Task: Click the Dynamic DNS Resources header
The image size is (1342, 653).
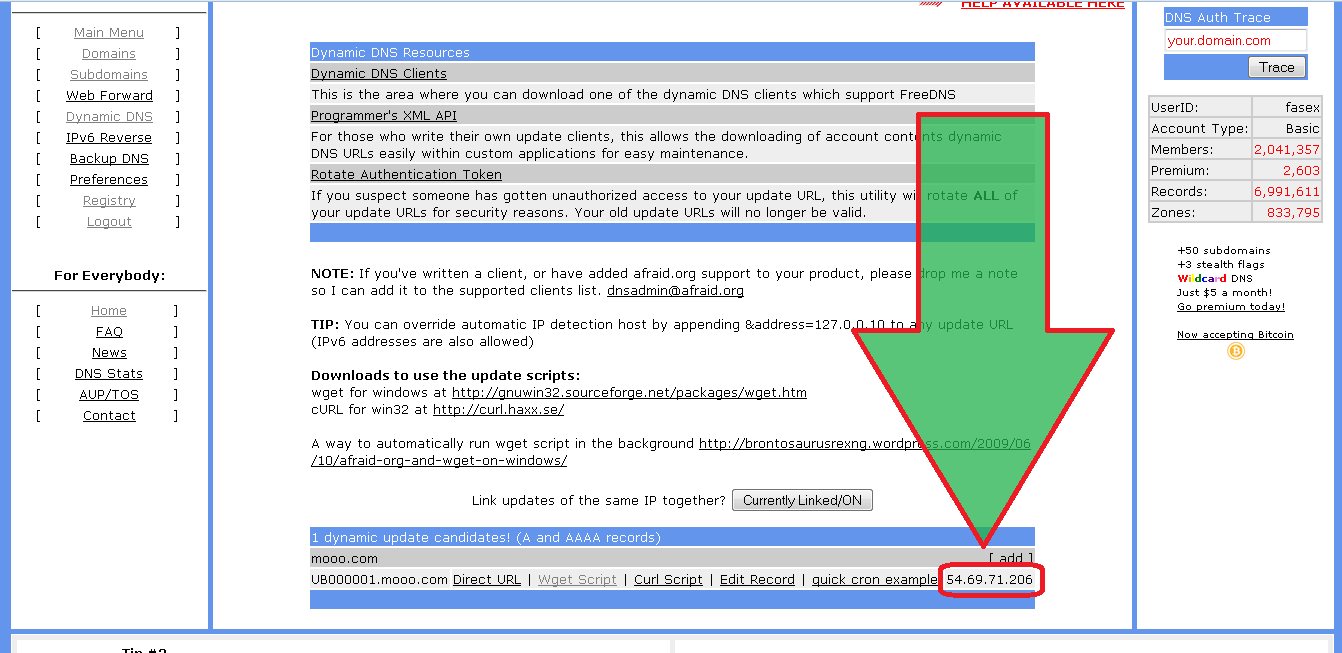Action: click(x=672, y=52)
